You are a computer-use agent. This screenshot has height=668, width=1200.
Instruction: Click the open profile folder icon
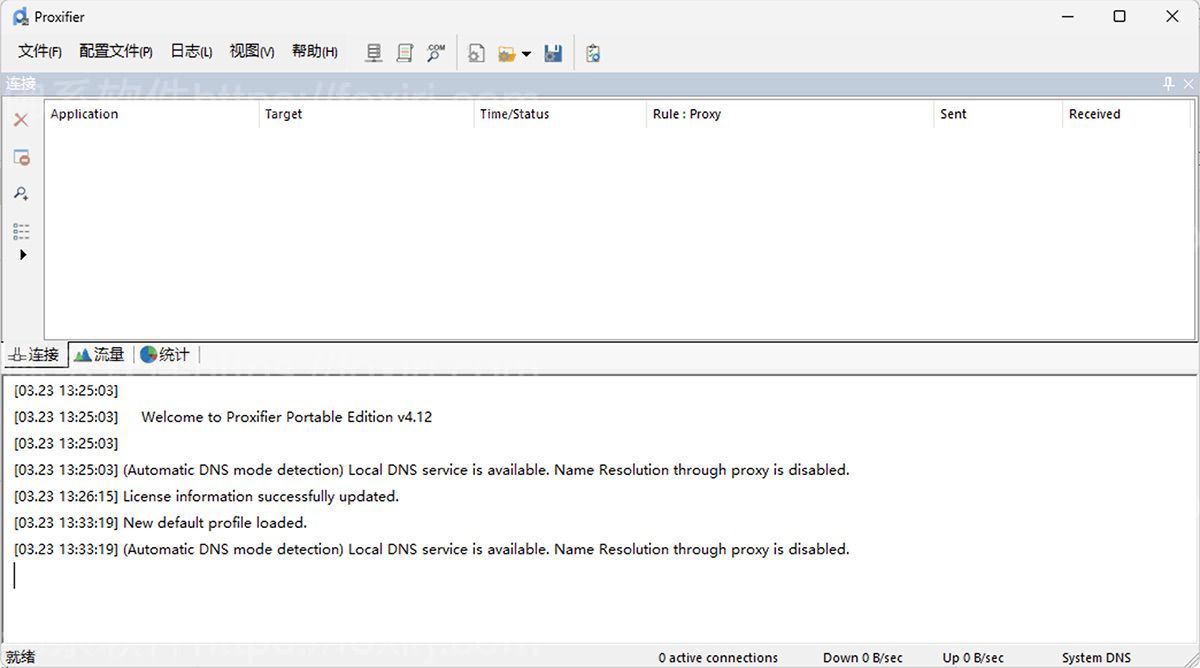507,53
